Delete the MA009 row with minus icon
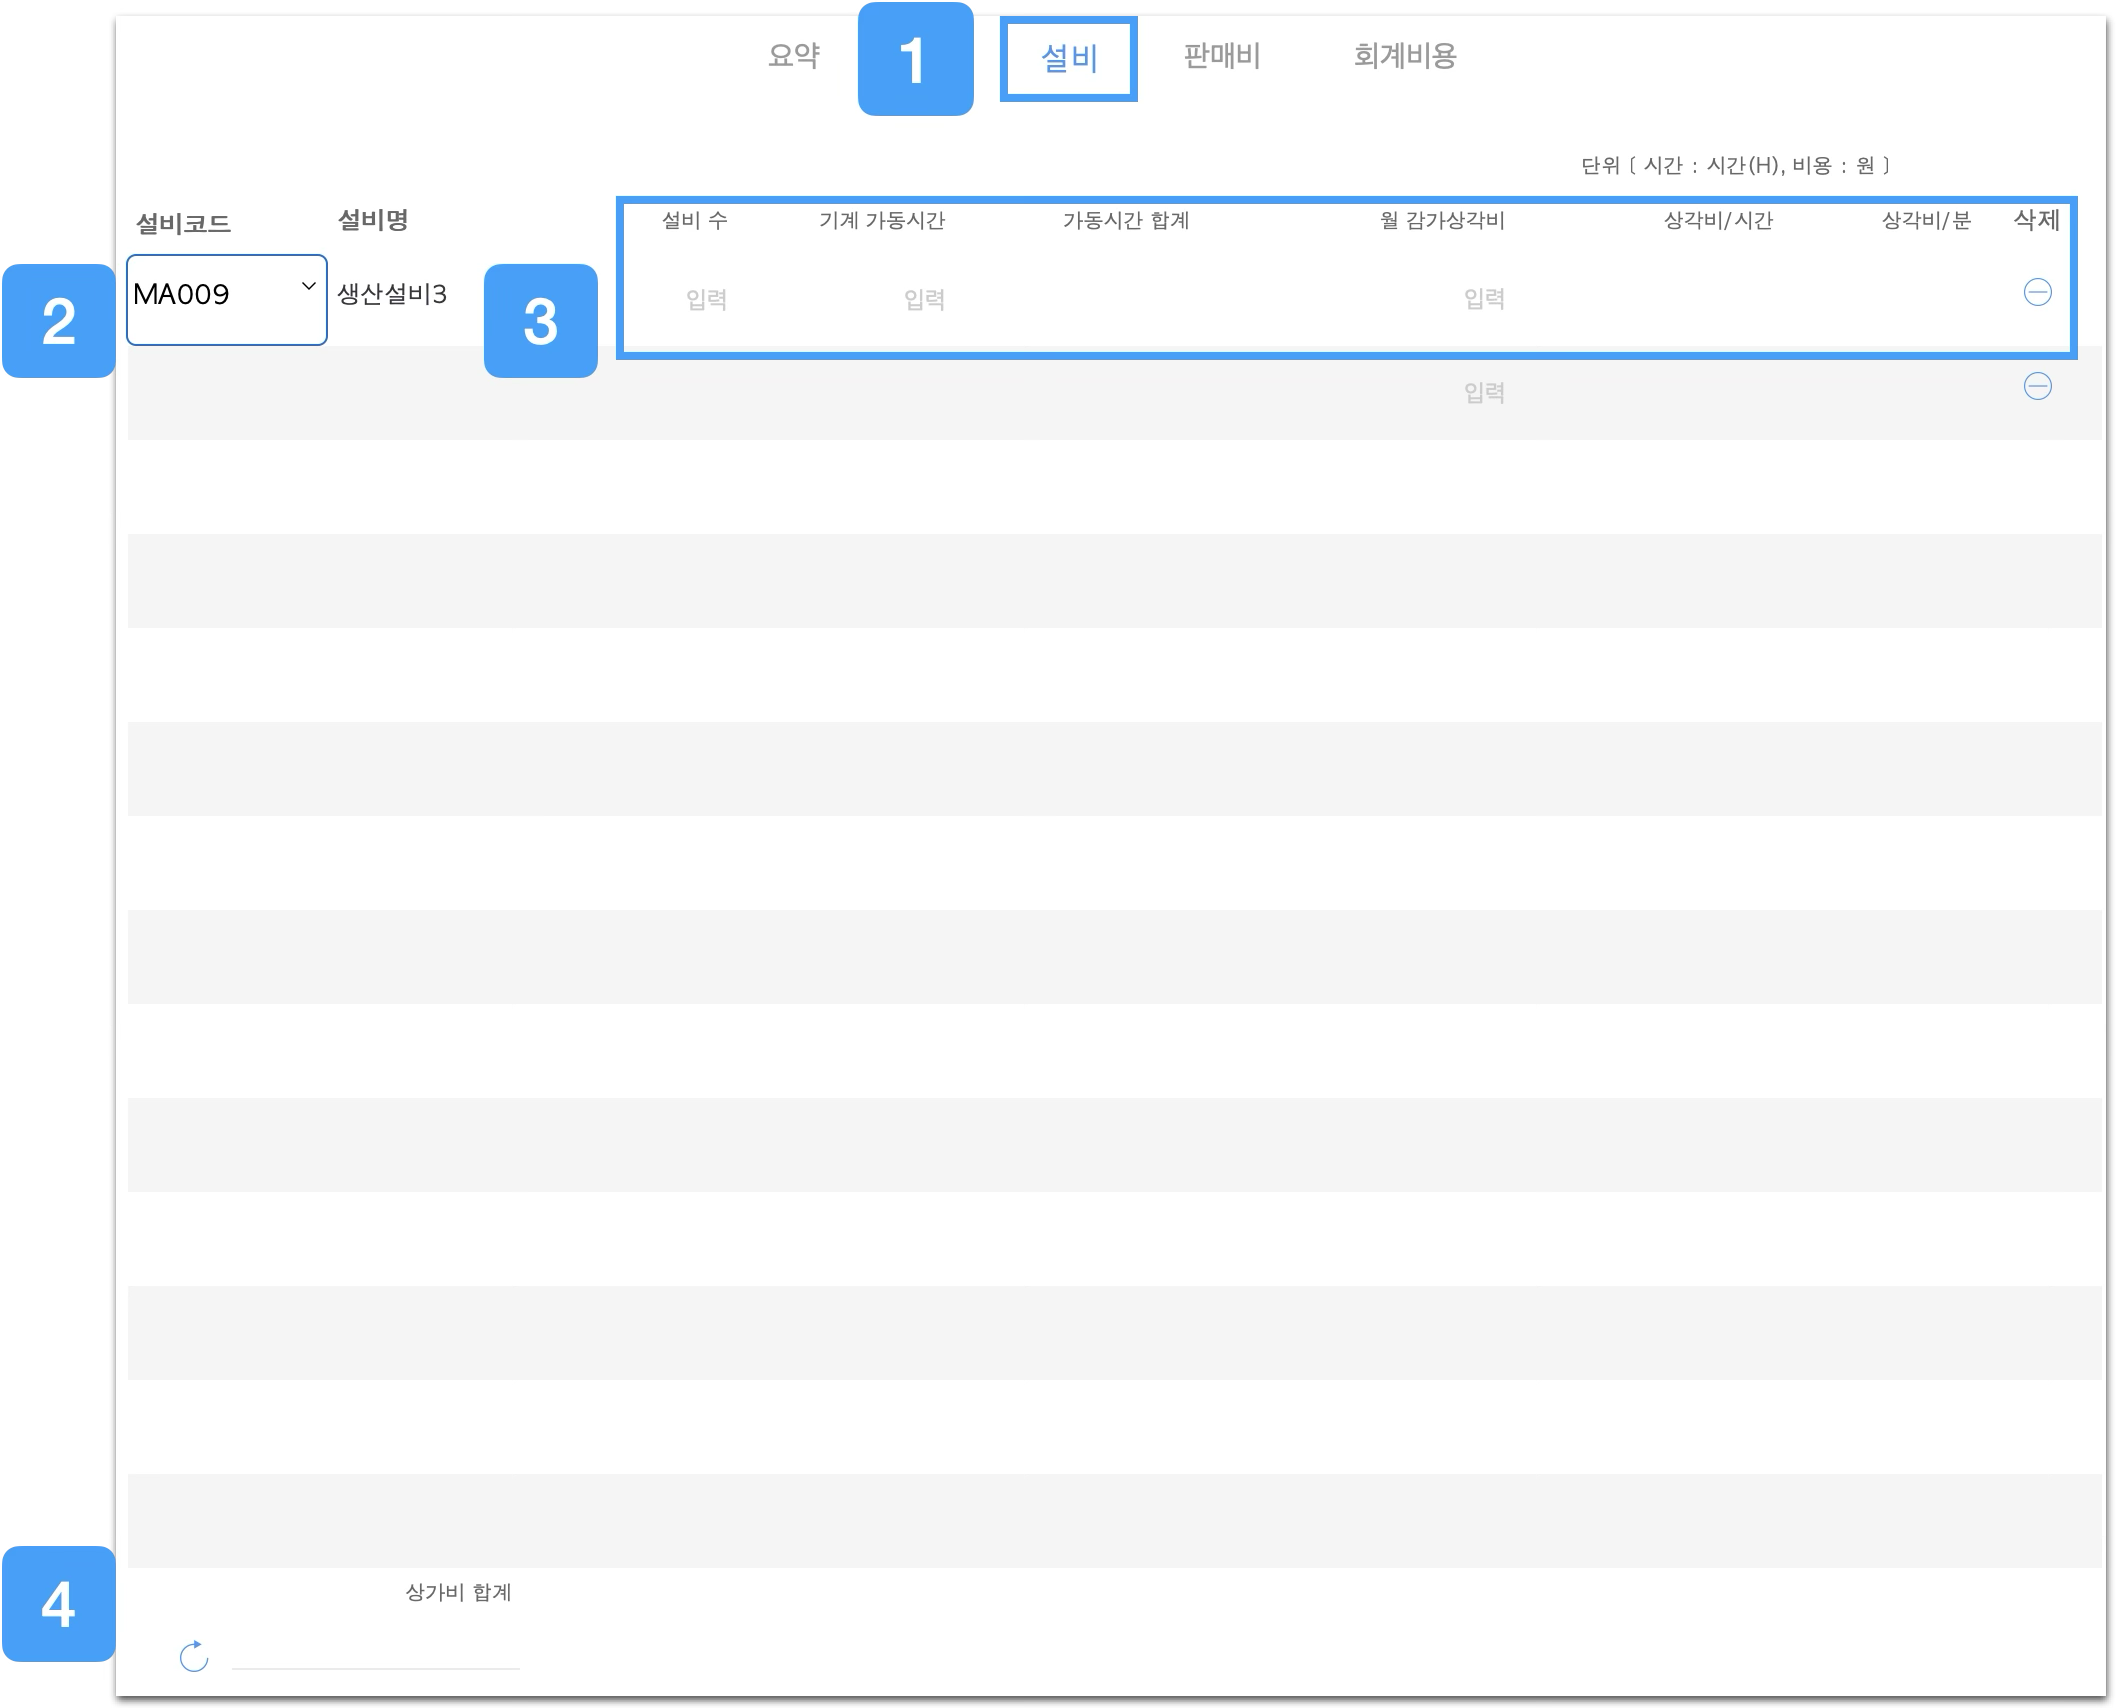 click(x=2037, y=292)
